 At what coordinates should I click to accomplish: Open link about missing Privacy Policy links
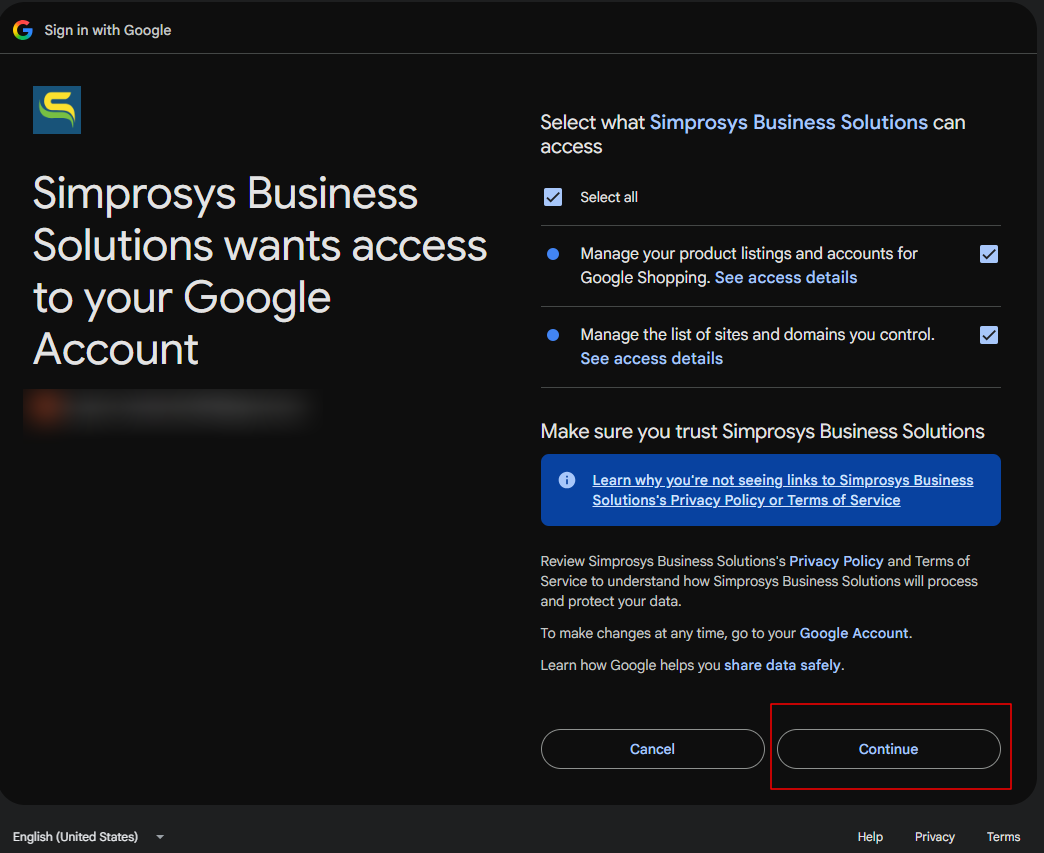782,490
